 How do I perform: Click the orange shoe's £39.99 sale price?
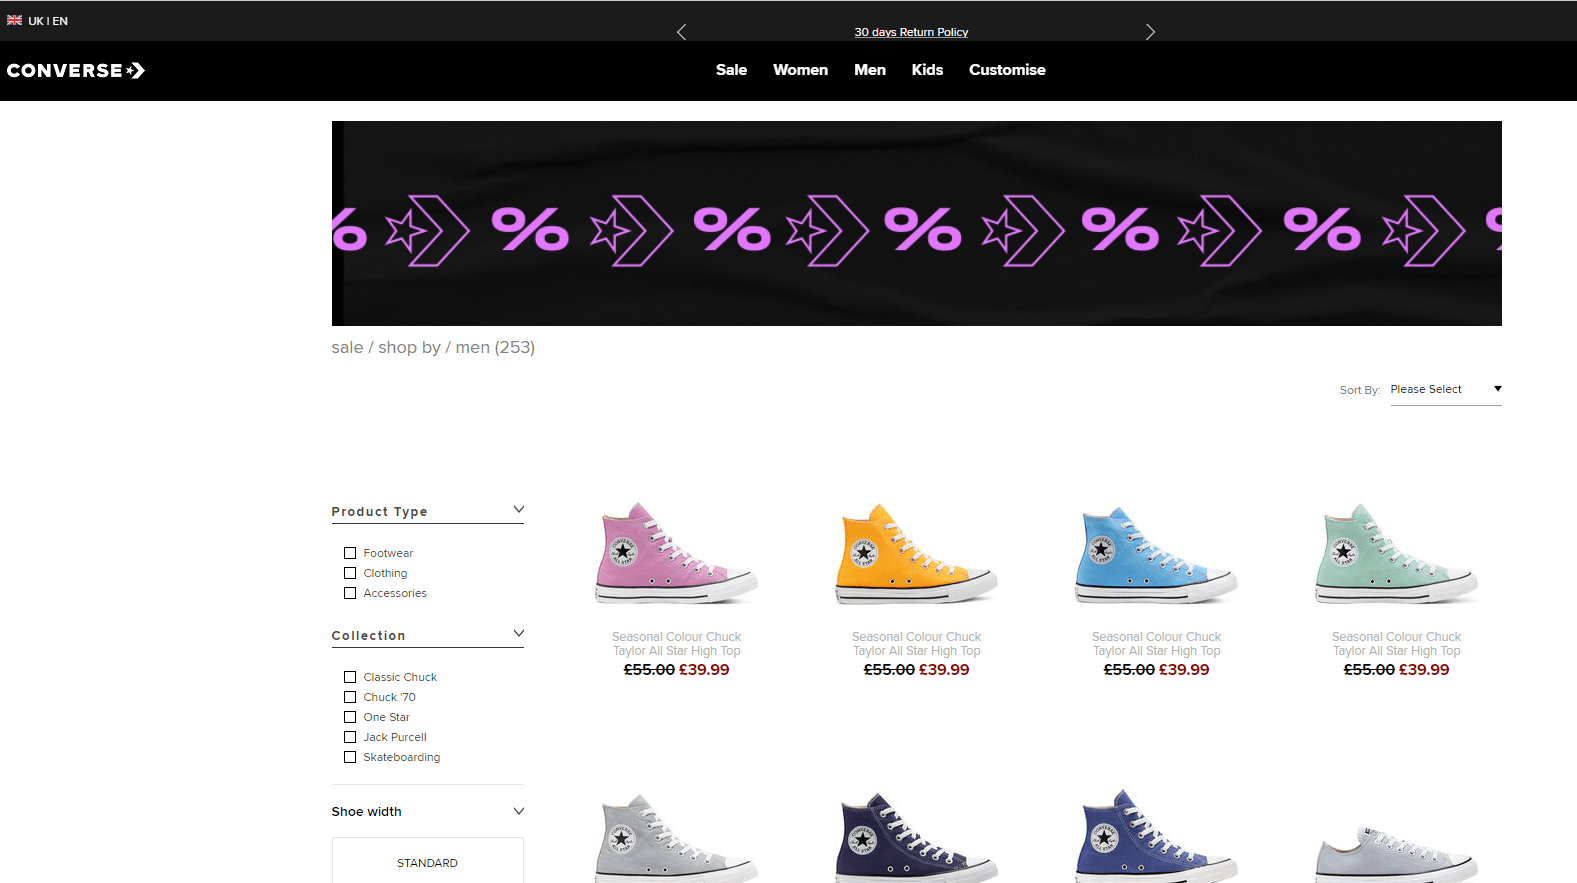tap(944, 670)
